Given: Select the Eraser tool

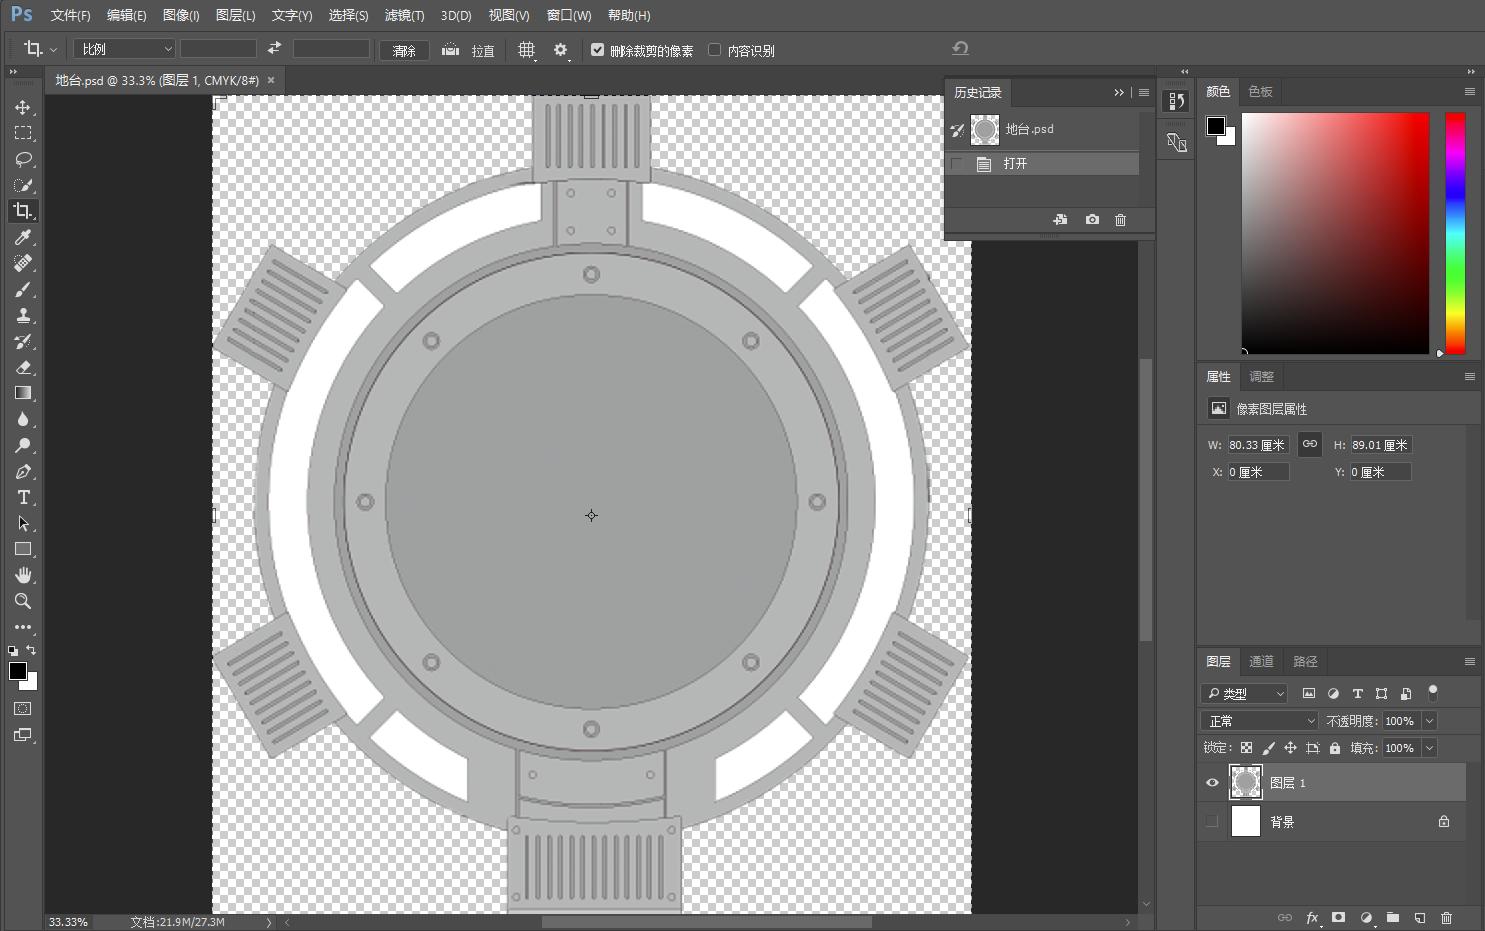Looking at the screenshot, I should pyautogui.click(x=23, y=367).
